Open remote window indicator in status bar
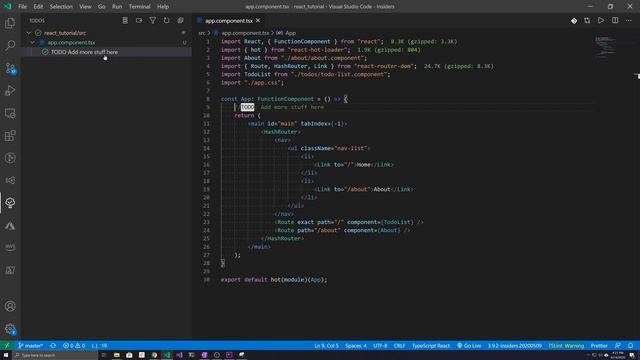640x360 pixels. tap(7, 346)
